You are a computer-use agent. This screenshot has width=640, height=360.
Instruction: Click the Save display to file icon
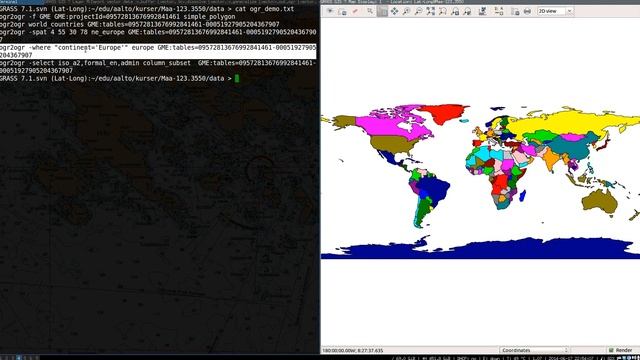pos(515,11)
